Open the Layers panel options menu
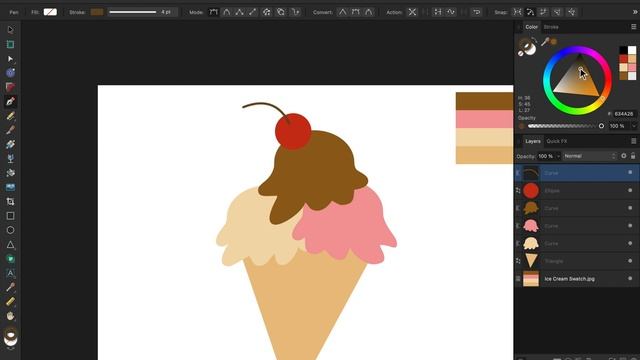640x360 pixels. [x=633, y=141]
